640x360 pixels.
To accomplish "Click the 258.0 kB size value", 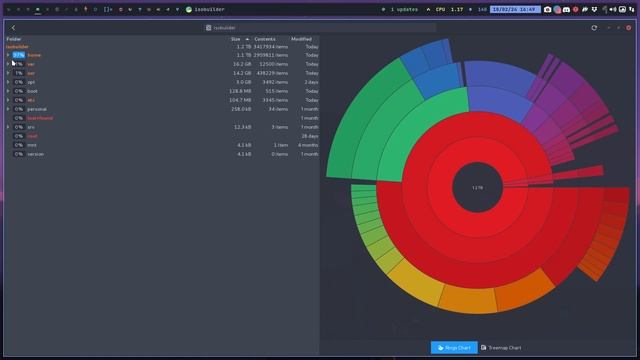I will (241, 109).
